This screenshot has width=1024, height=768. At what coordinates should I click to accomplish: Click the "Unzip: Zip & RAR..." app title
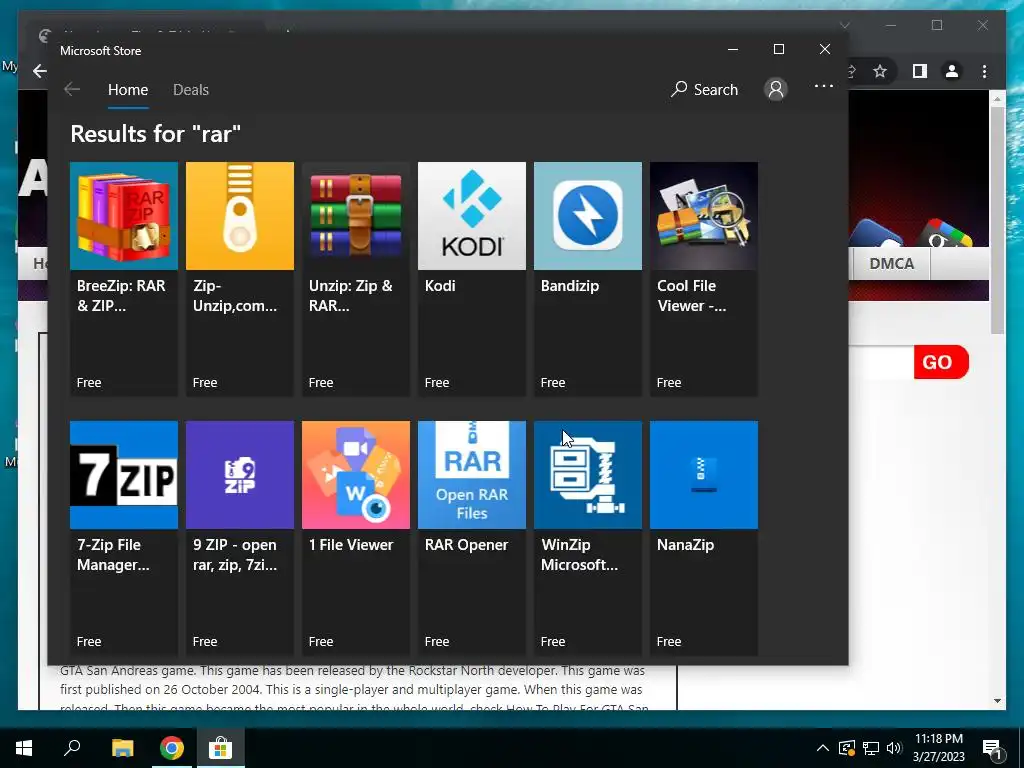click(x=351, y=296)
